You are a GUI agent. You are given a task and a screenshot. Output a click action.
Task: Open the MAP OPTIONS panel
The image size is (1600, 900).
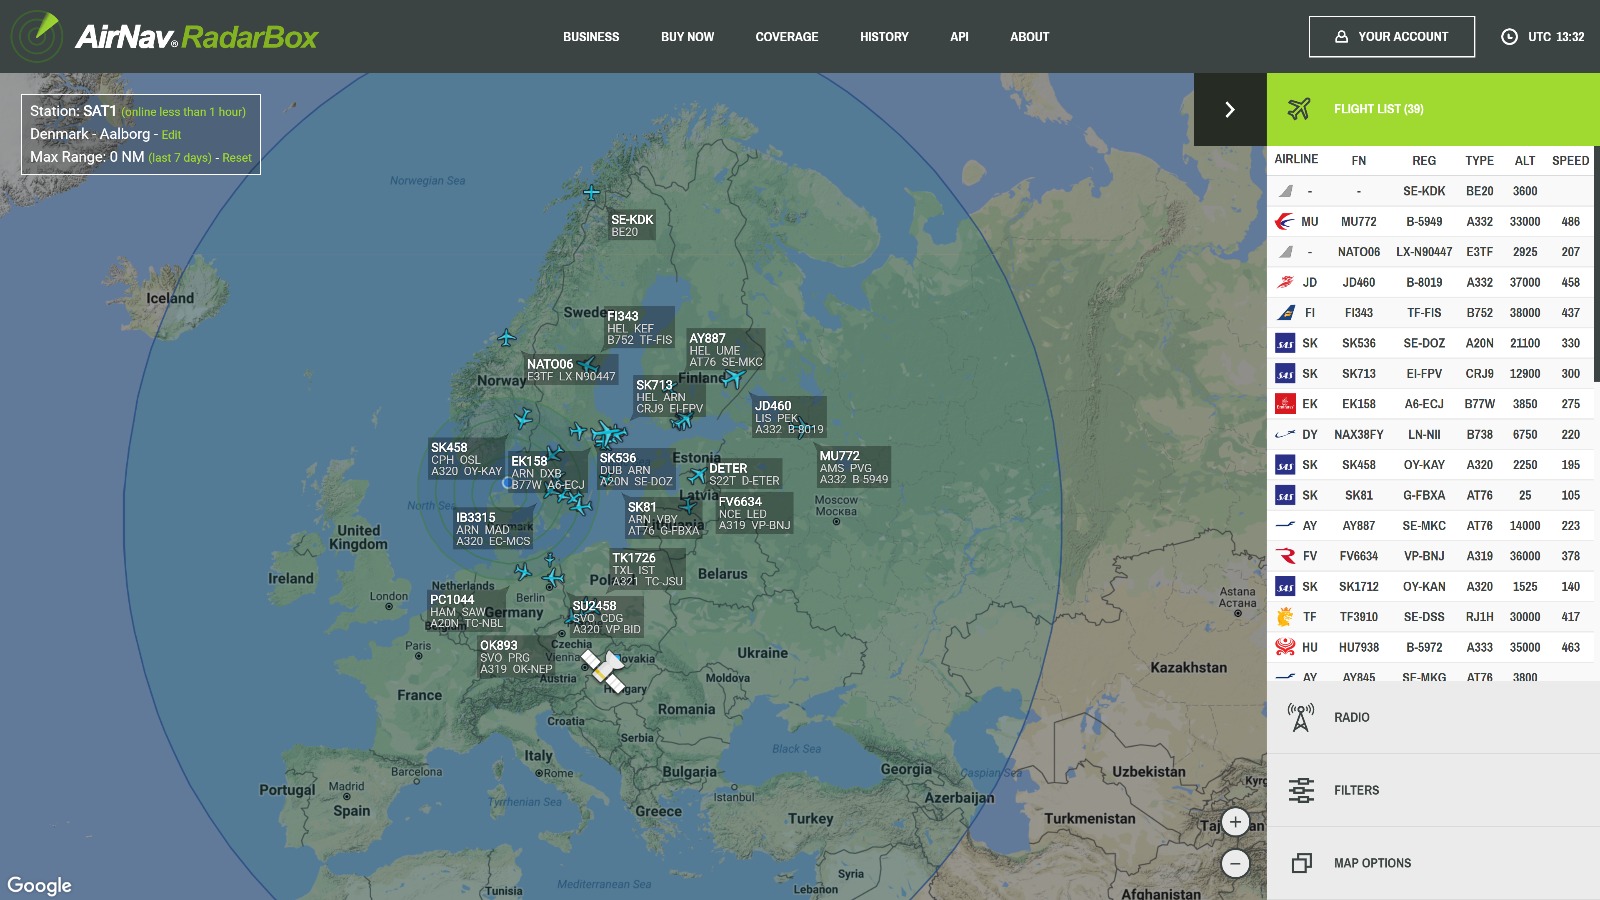tap(1433, 863)
